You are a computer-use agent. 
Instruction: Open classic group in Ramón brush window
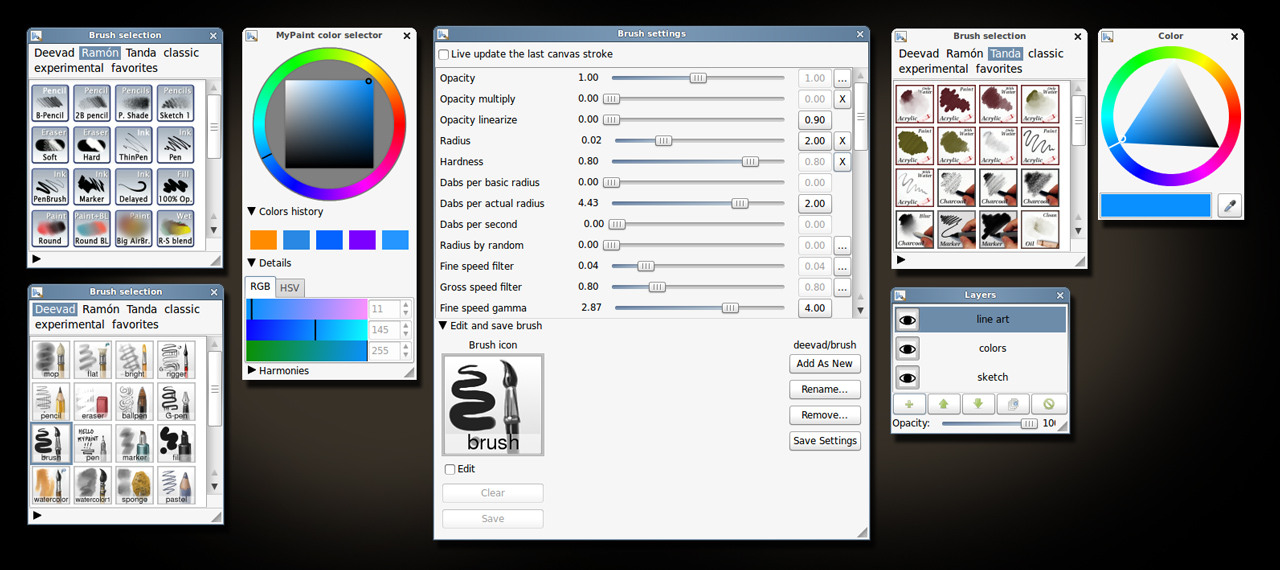[182, 53]
